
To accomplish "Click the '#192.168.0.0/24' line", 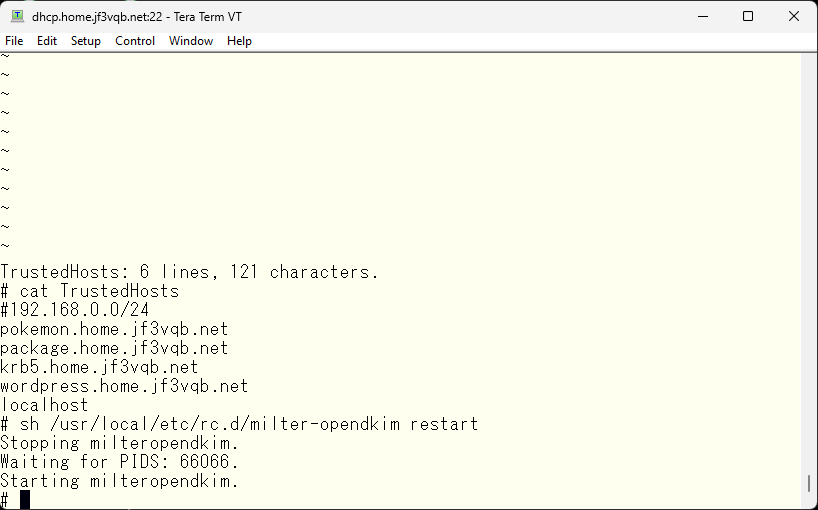I will click(75, 310).
